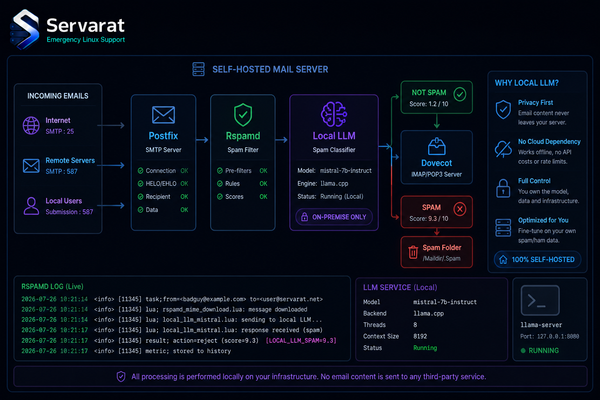Click the Full Control padlock icon
Image resolution: width=600 pixels, height=400 pixels.
503,188
